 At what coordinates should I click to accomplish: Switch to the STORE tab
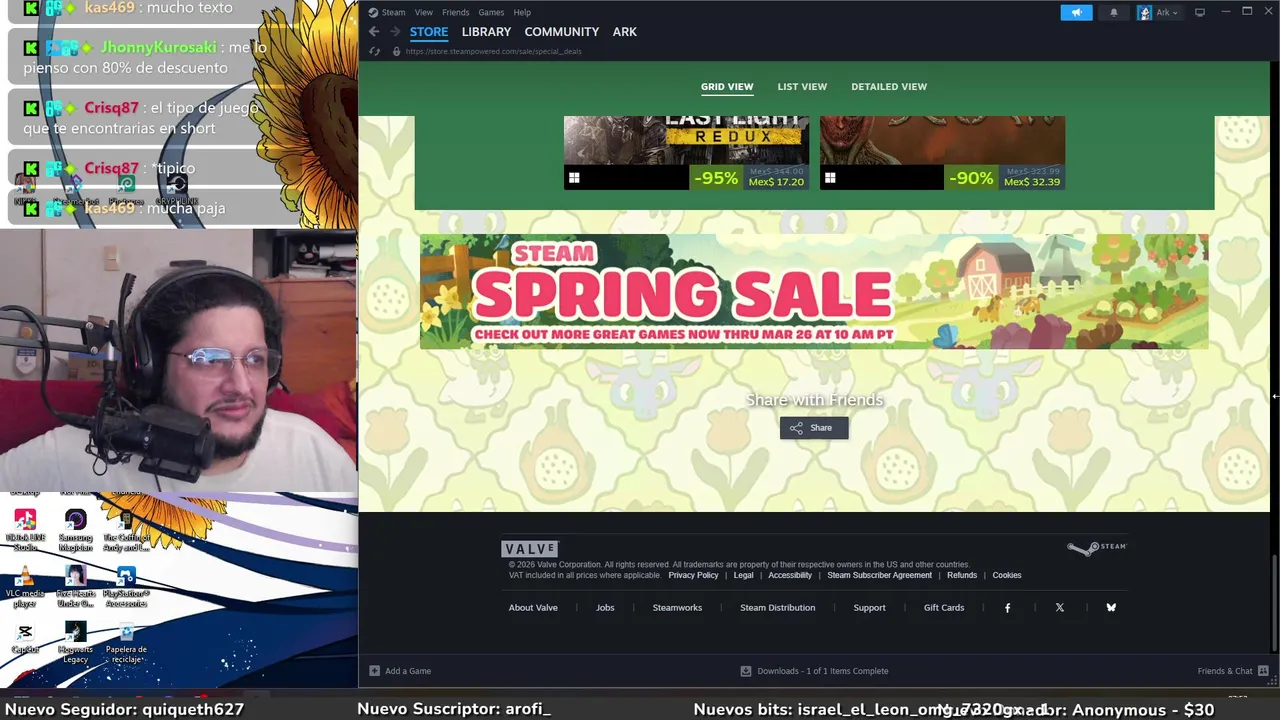429,32
